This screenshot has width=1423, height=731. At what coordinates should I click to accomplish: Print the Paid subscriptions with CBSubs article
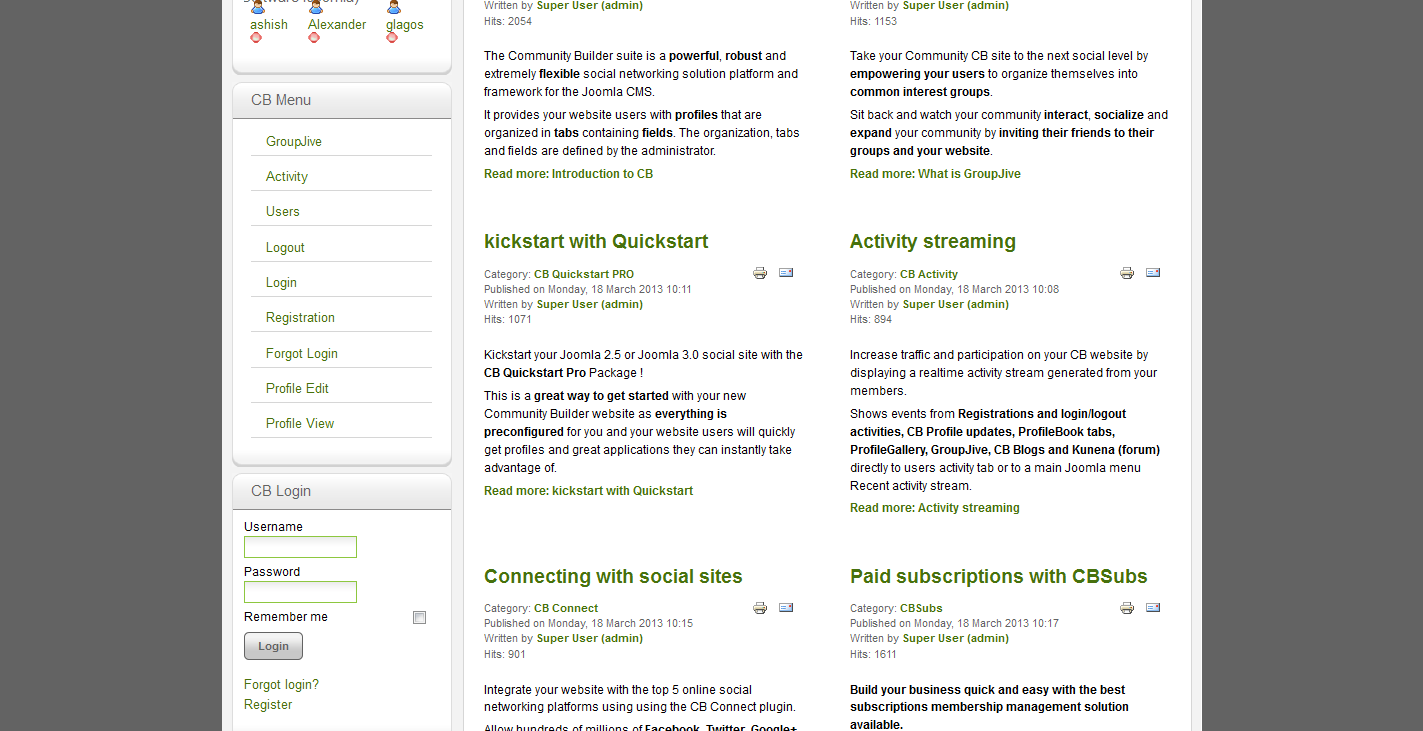pos(1127,608)
